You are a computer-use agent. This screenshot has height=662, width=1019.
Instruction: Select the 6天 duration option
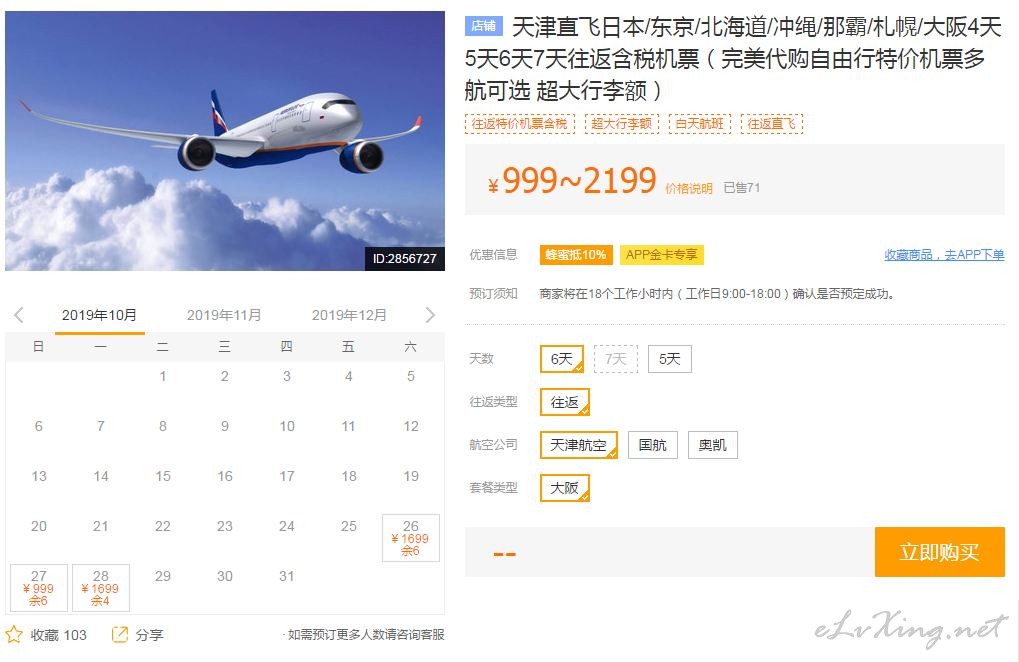point(561,359)
